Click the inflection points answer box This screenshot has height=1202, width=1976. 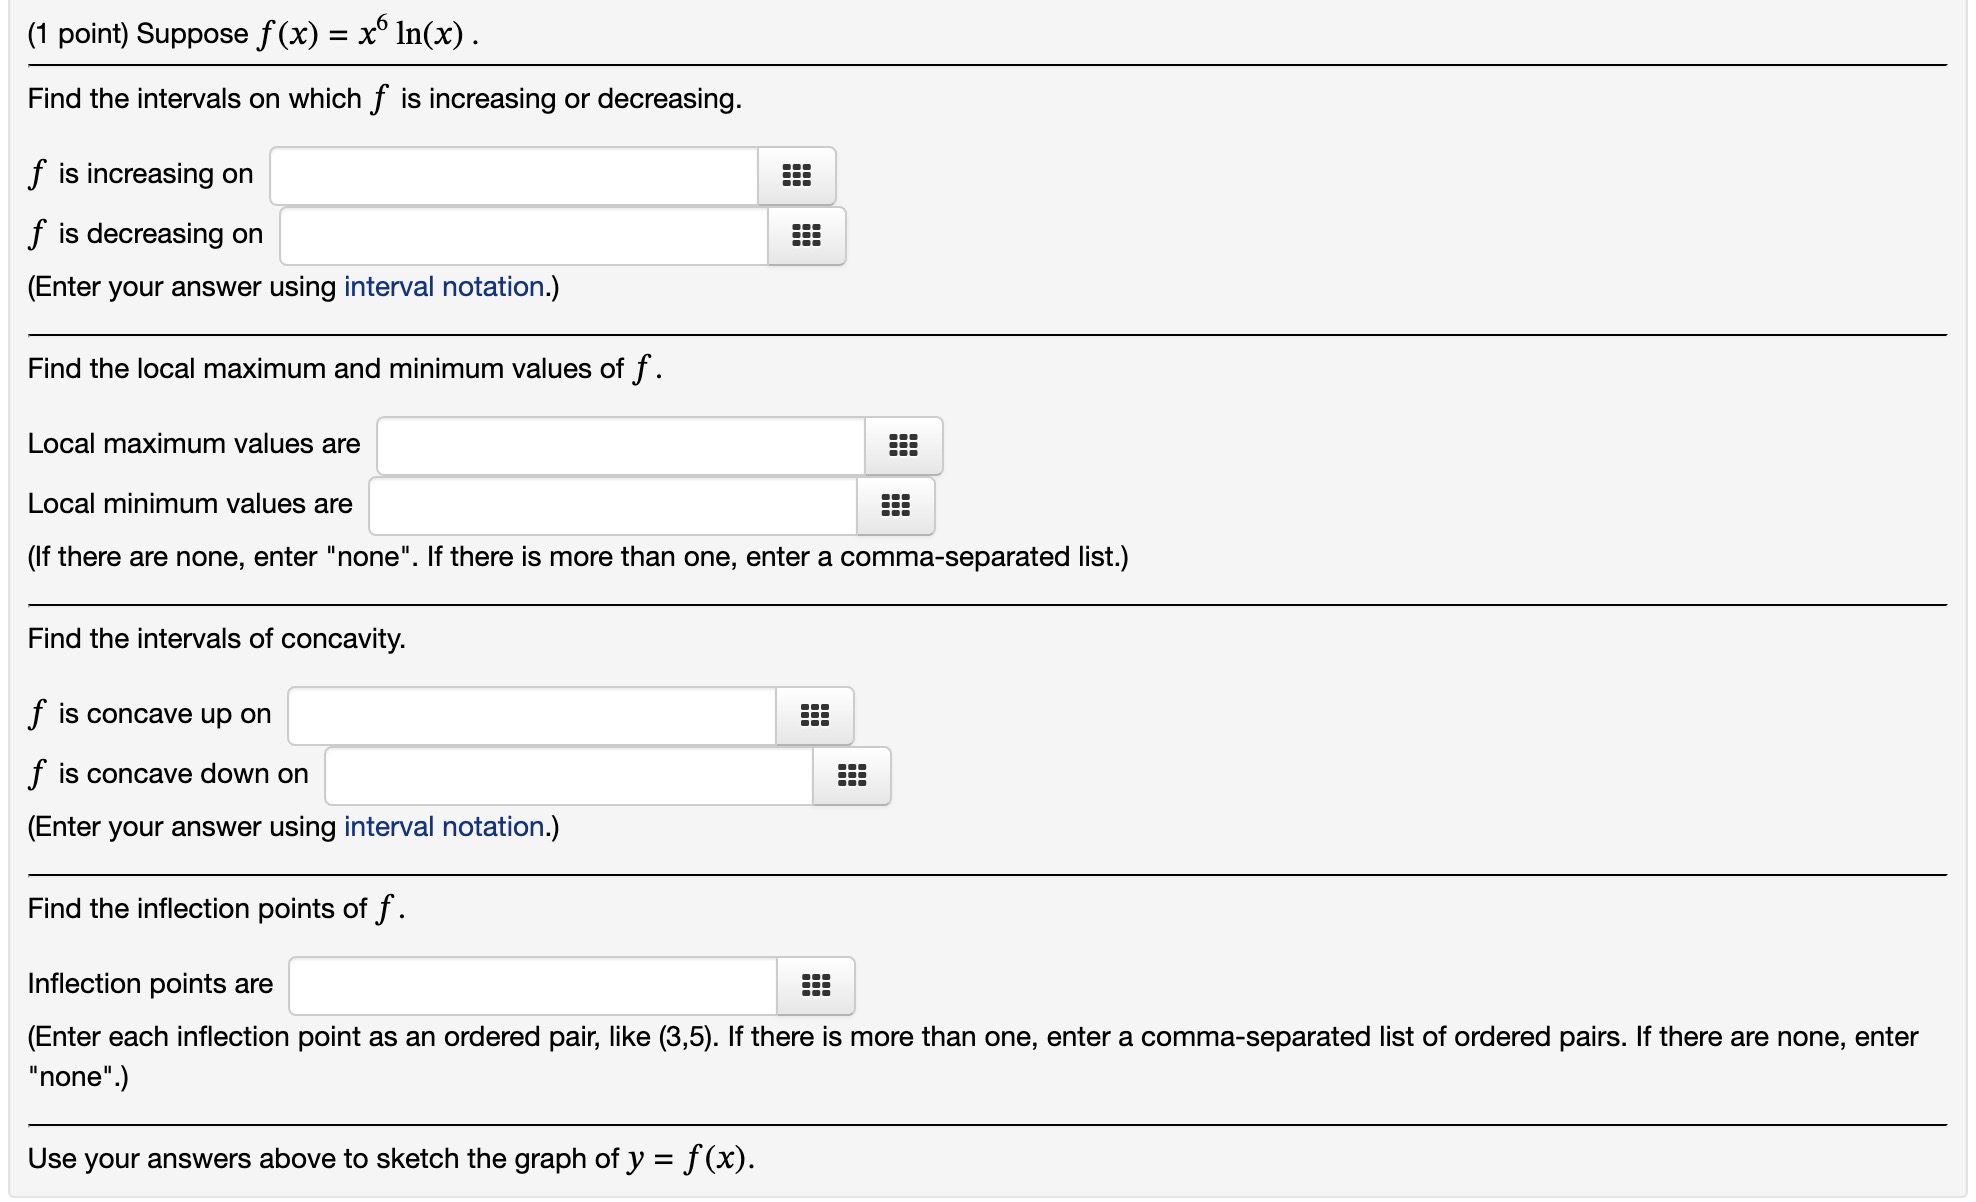(530, 986)
